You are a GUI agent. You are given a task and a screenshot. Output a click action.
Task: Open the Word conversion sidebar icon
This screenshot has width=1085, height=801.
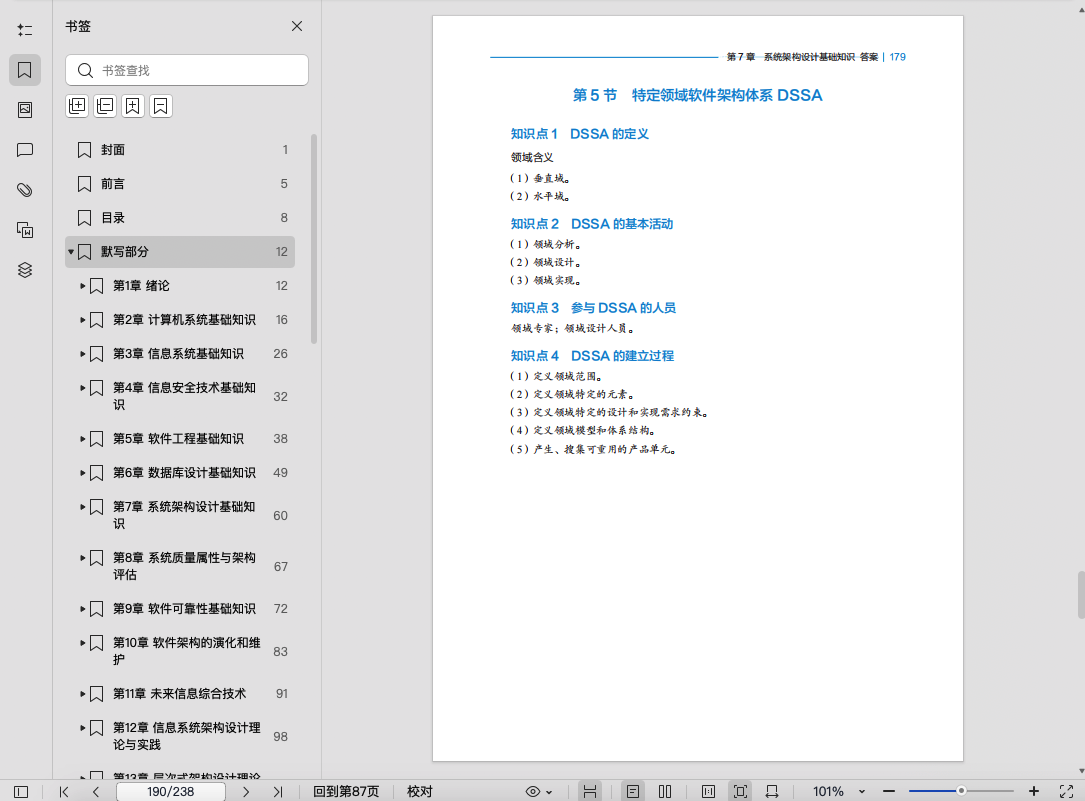click(x=25, y=230)
